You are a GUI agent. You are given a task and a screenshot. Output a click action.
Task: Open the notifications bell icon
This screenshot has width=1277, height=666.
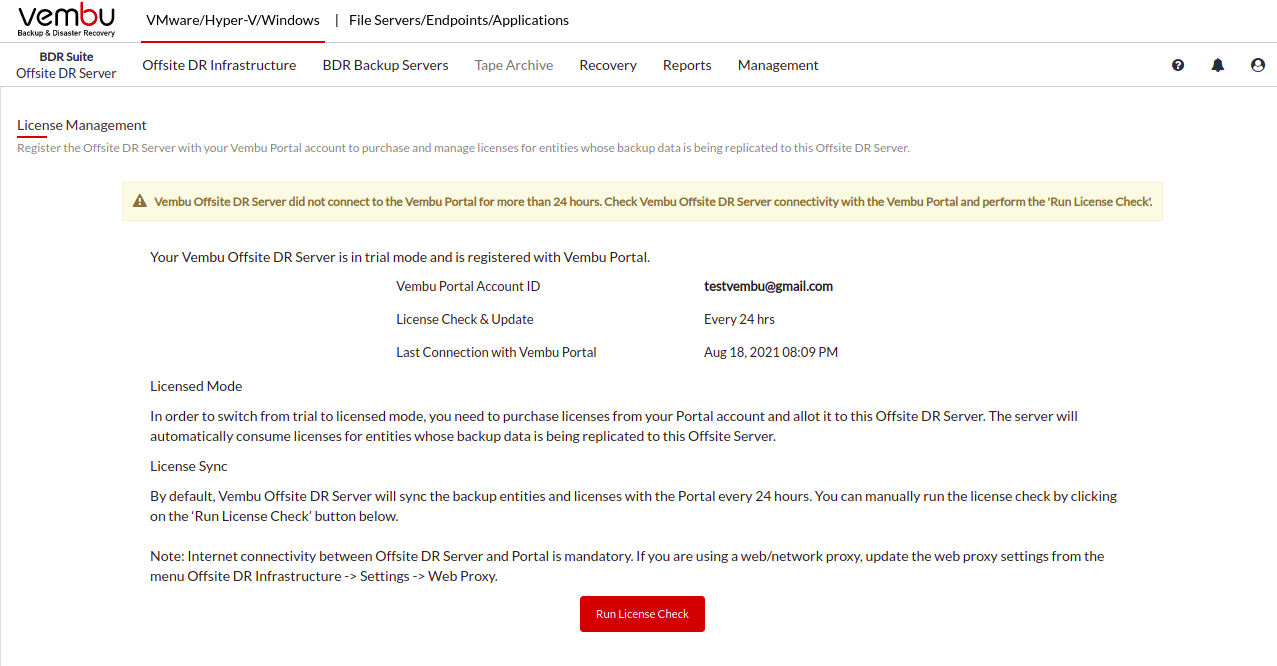[1218, 65]
